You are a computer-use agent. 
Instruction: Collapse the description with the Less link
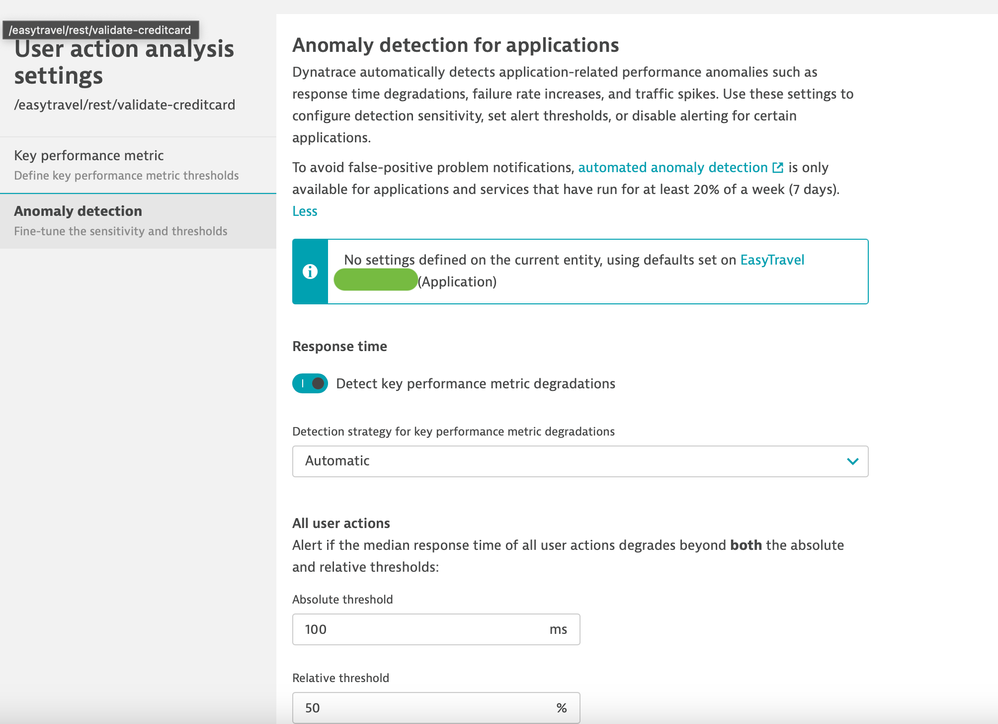coord(304,211)
